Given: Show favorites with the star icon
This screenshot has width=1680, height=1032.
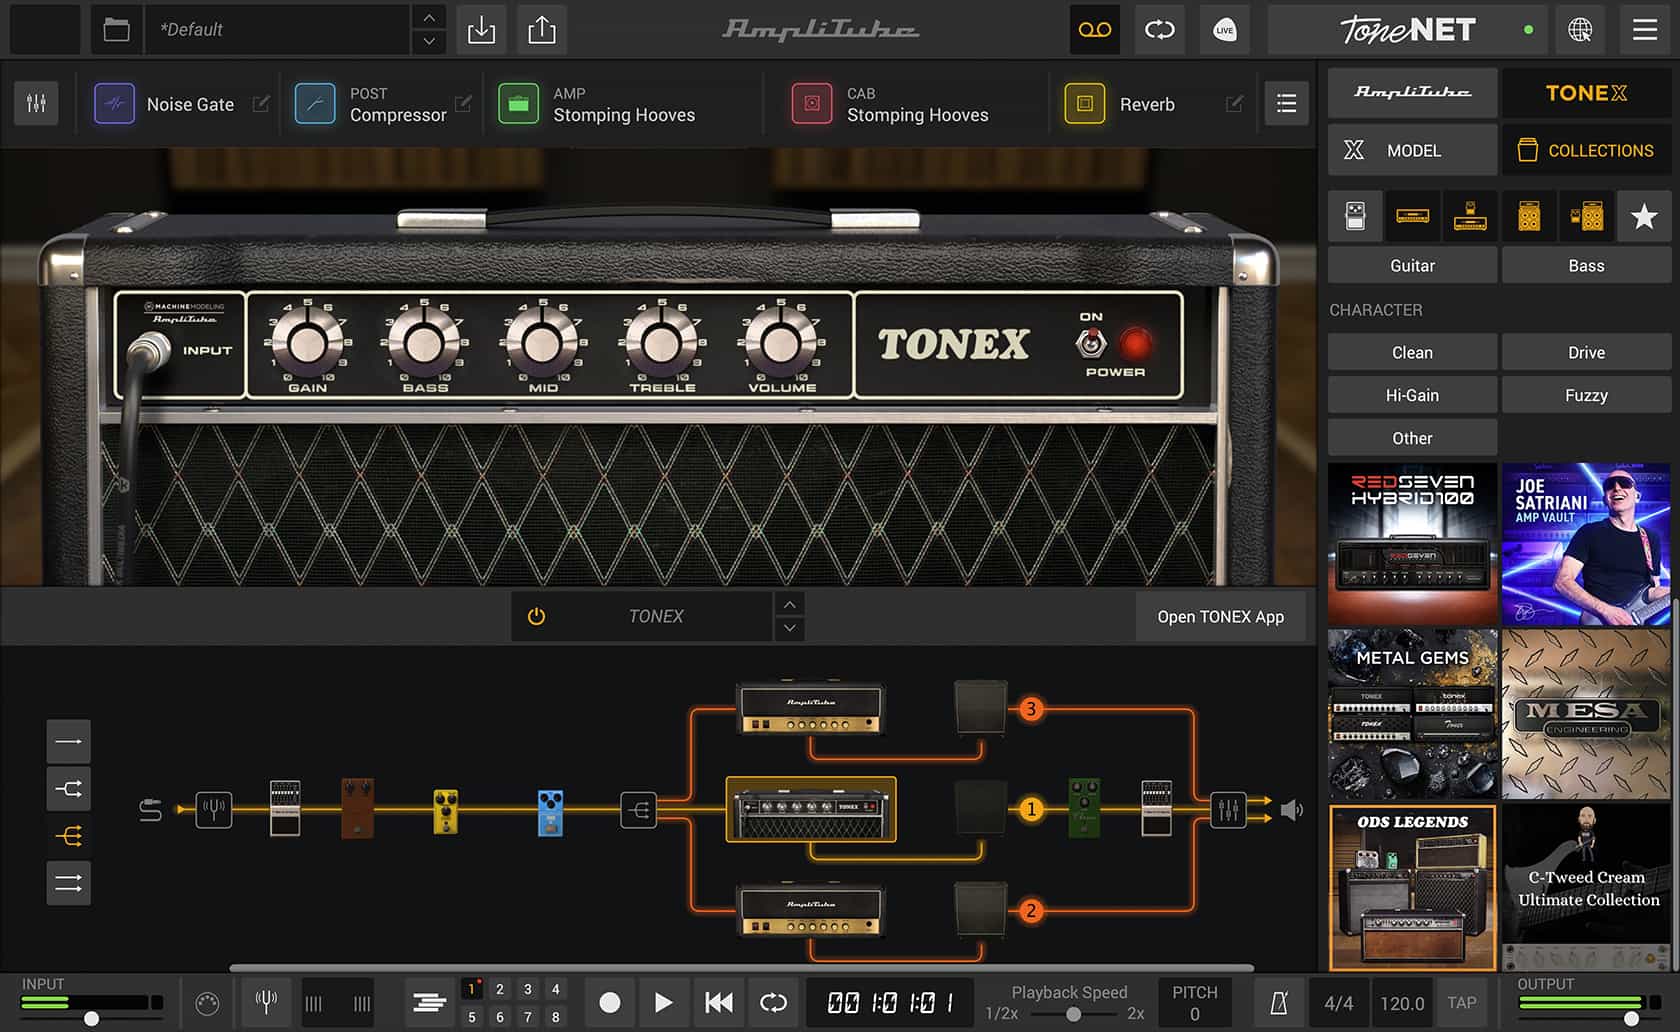Looking at the screenshot, I should pos(1643,216).
